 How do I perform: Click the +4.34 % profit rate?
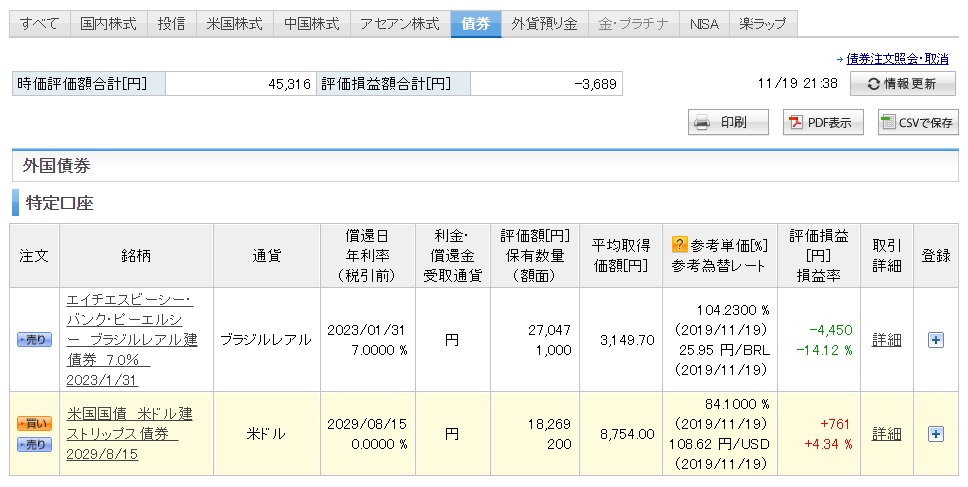tap(828, 444)
